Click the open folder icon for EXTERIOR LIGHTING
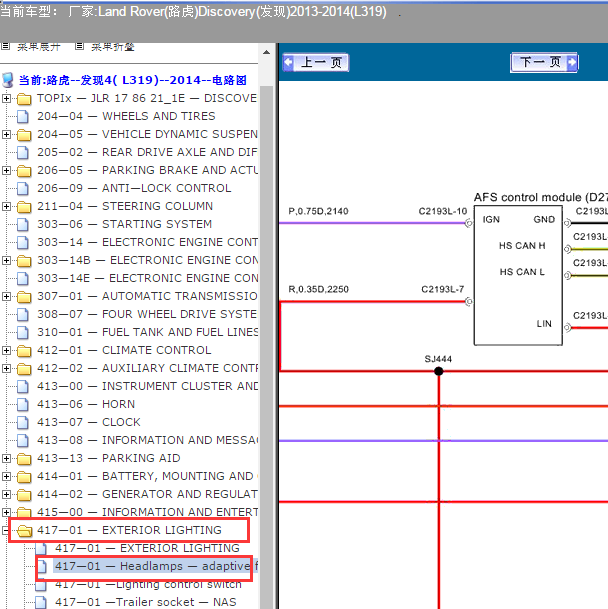 [24, 530]
